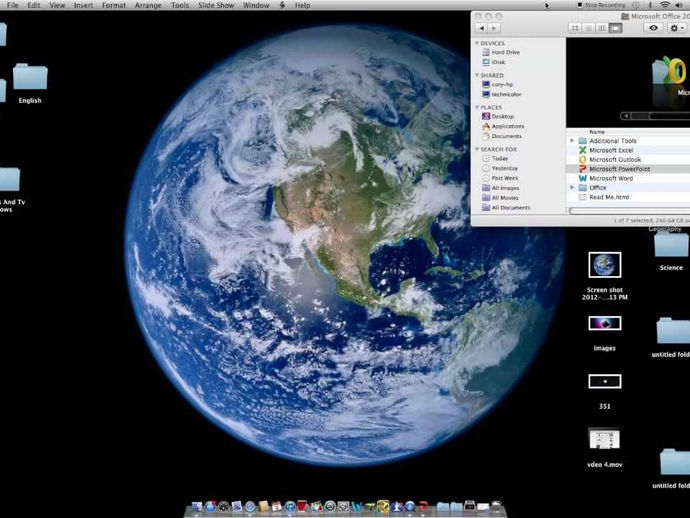Expand Additional Tools folder triangle
690x518 pixels.
[x=572, y=140]
